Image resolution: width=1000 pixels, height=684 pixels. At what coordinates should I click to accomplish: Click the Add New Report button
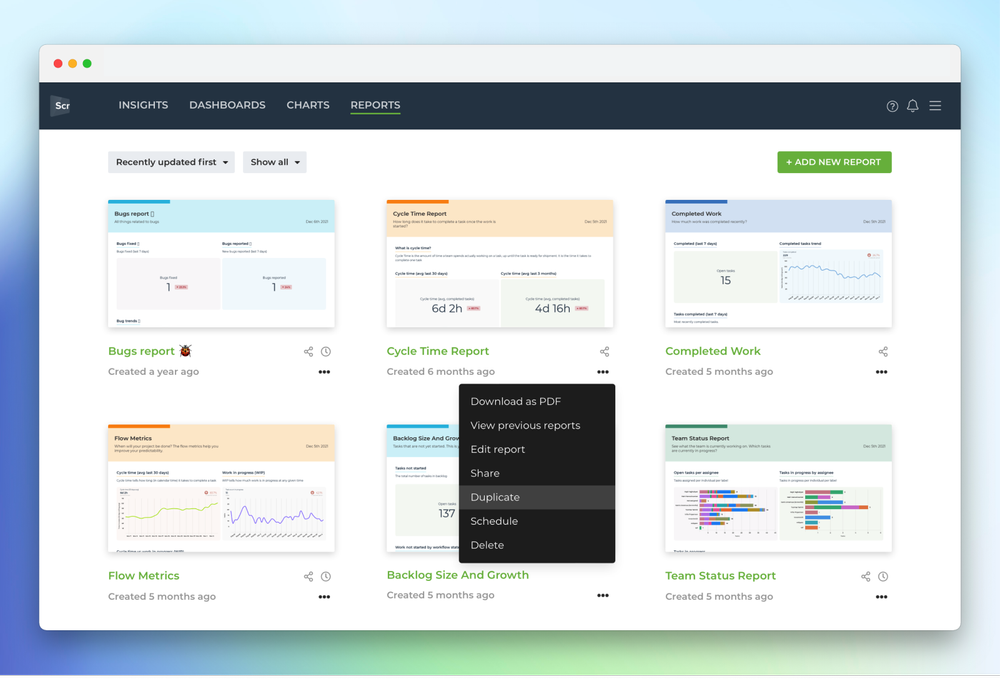coord(834,163)
